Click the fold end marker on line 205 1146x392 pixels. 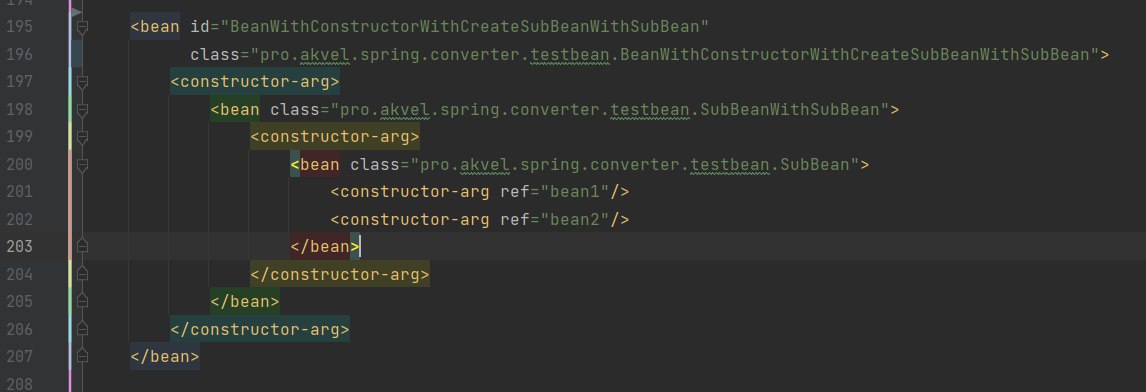click(x=82, y=301)
